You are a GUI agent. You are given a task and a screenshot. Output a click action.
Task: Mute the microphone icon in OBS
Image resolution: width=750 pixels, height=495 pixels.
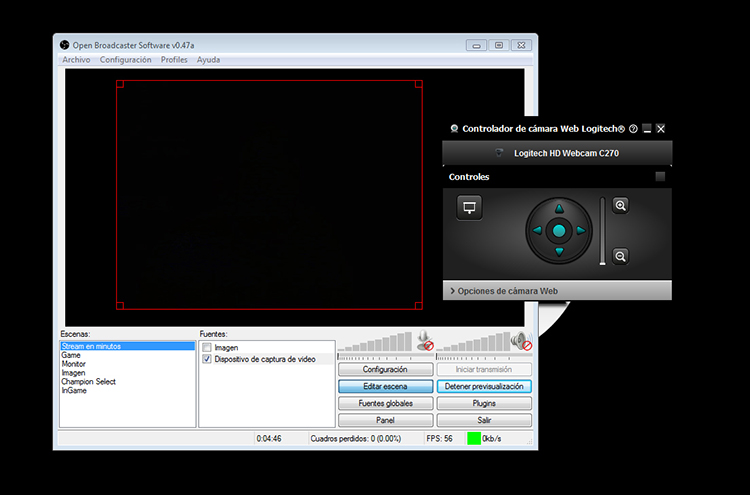pyautogui.click(x=426, y=340)
